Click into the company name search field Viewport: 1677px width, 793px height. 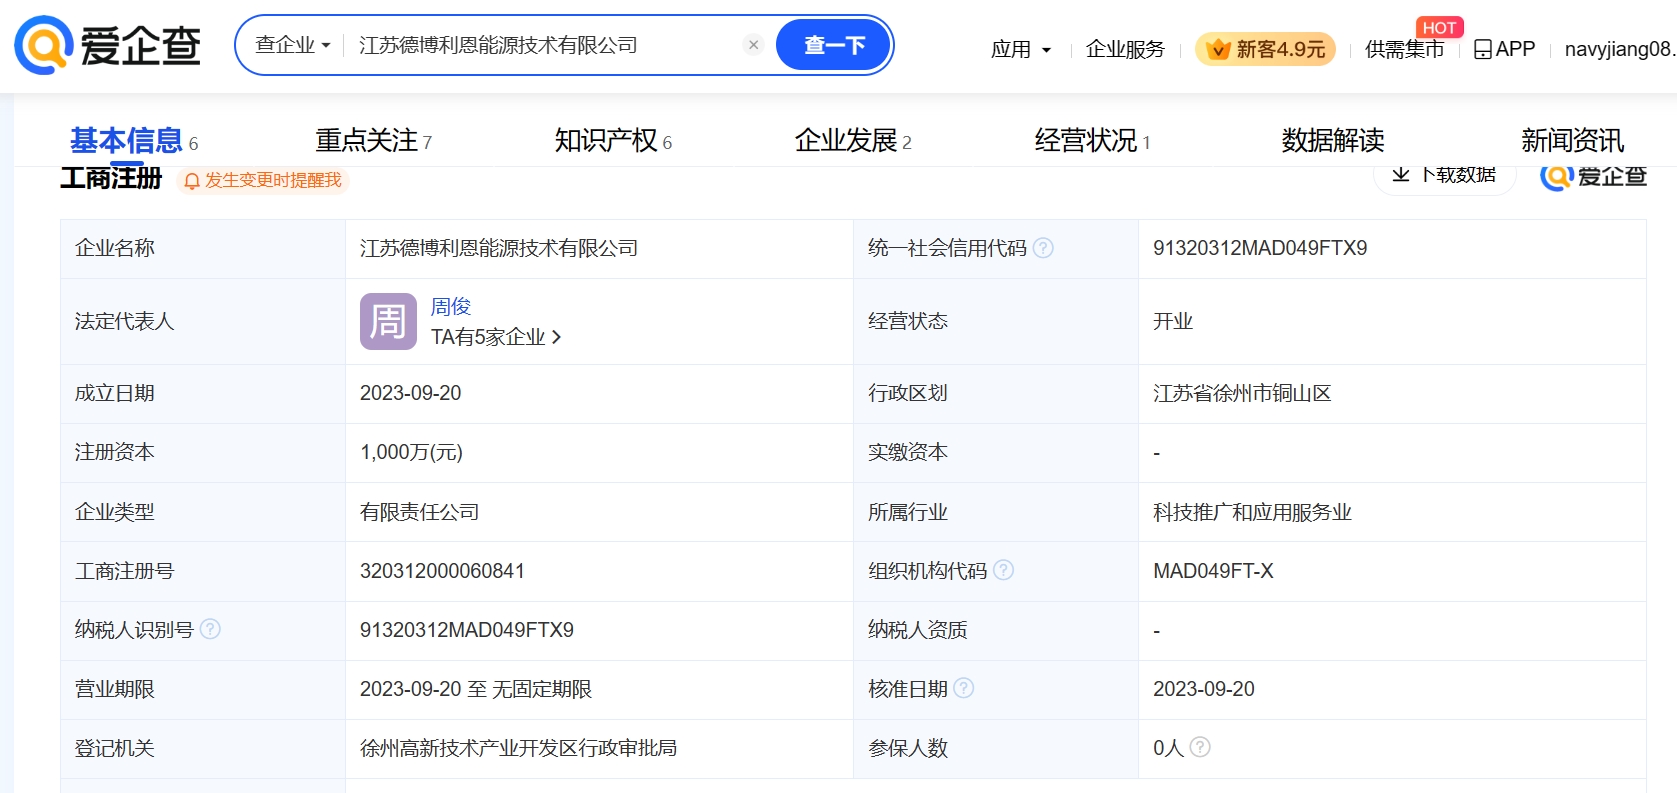(x=545, y=45)
